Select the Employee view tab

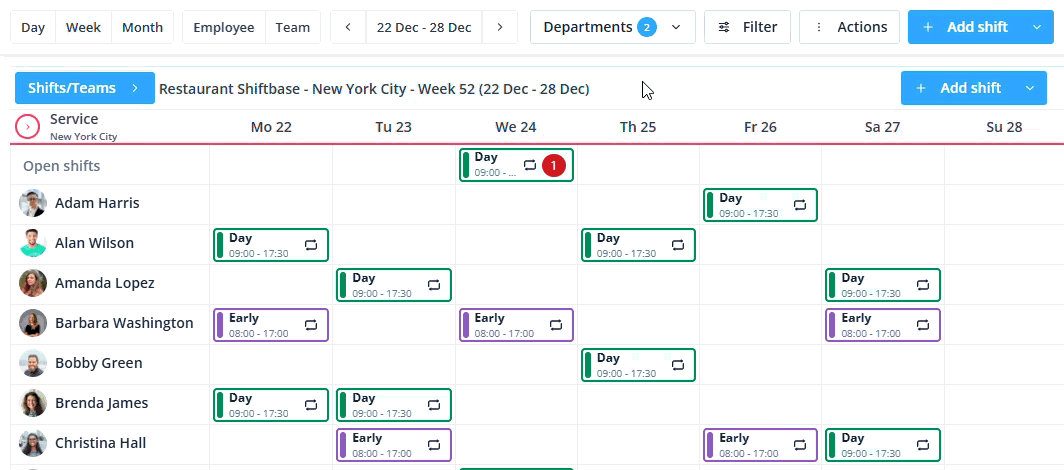[x=224, y=27]
